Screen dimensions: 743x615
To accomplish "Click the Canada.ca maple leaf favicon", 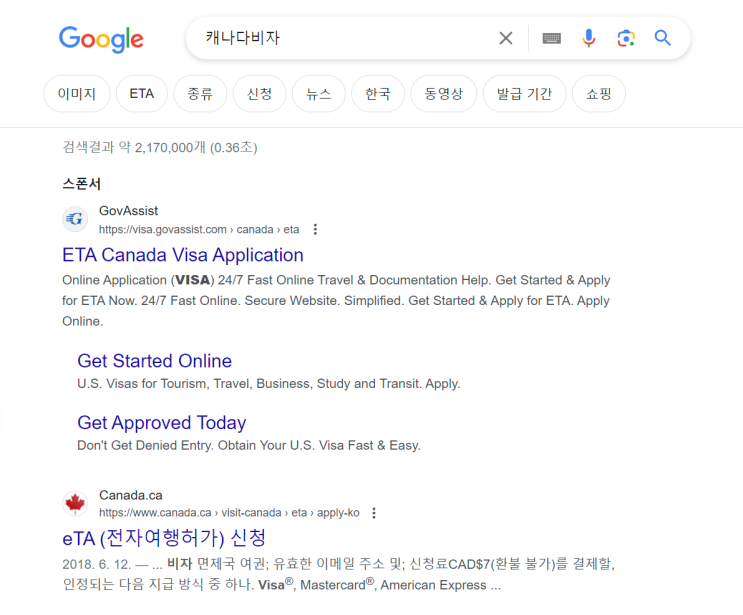I will pos(75,503).
